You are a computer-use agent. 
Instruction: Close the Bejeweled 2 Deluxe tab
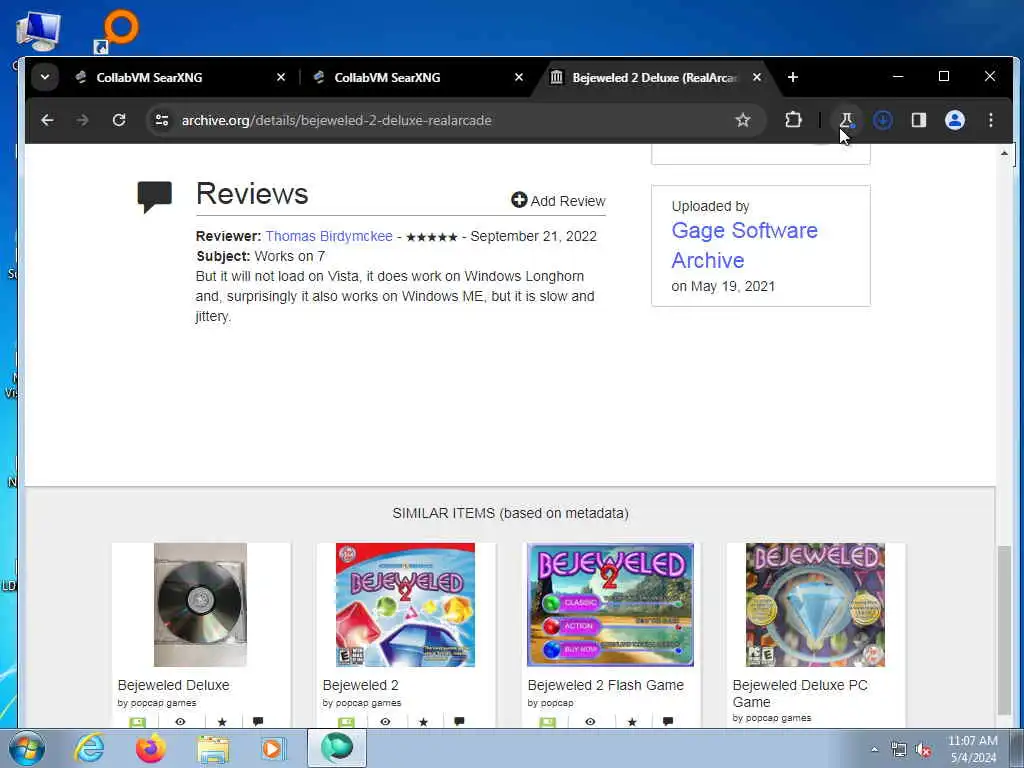click(x=756, y=77)
